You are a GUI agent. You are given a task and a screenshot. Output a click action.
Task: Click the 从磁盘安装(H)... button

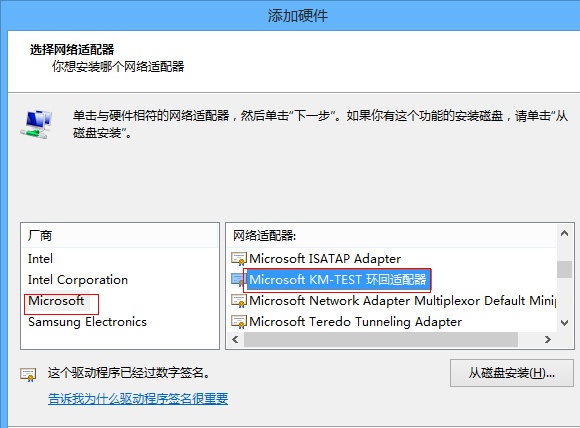(x=512, y=373)
